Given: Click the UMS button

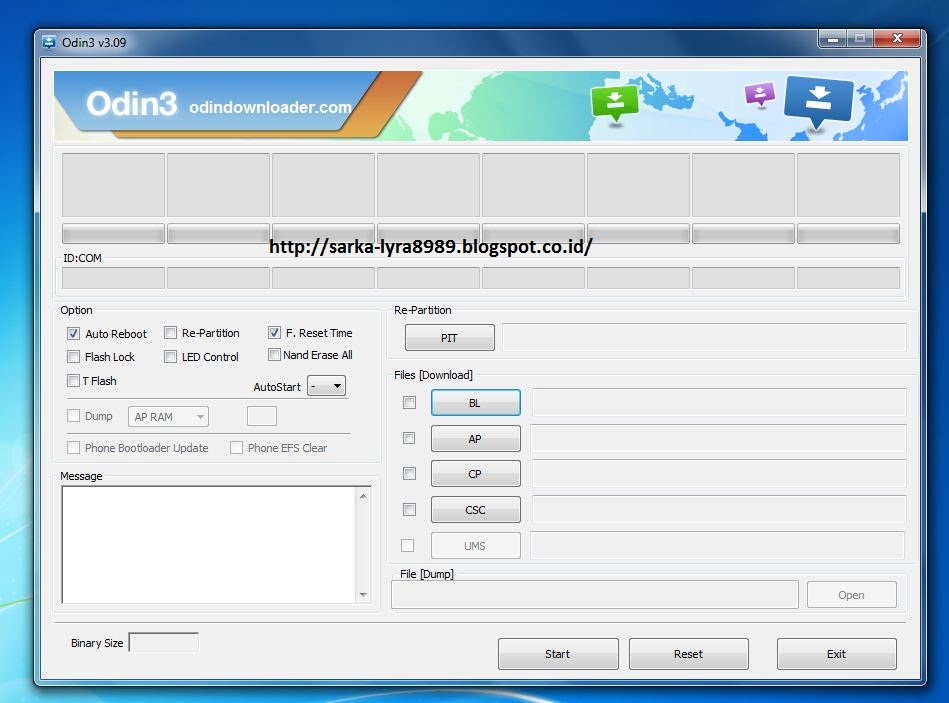Looking at the screenshot, I should [476, 546].
